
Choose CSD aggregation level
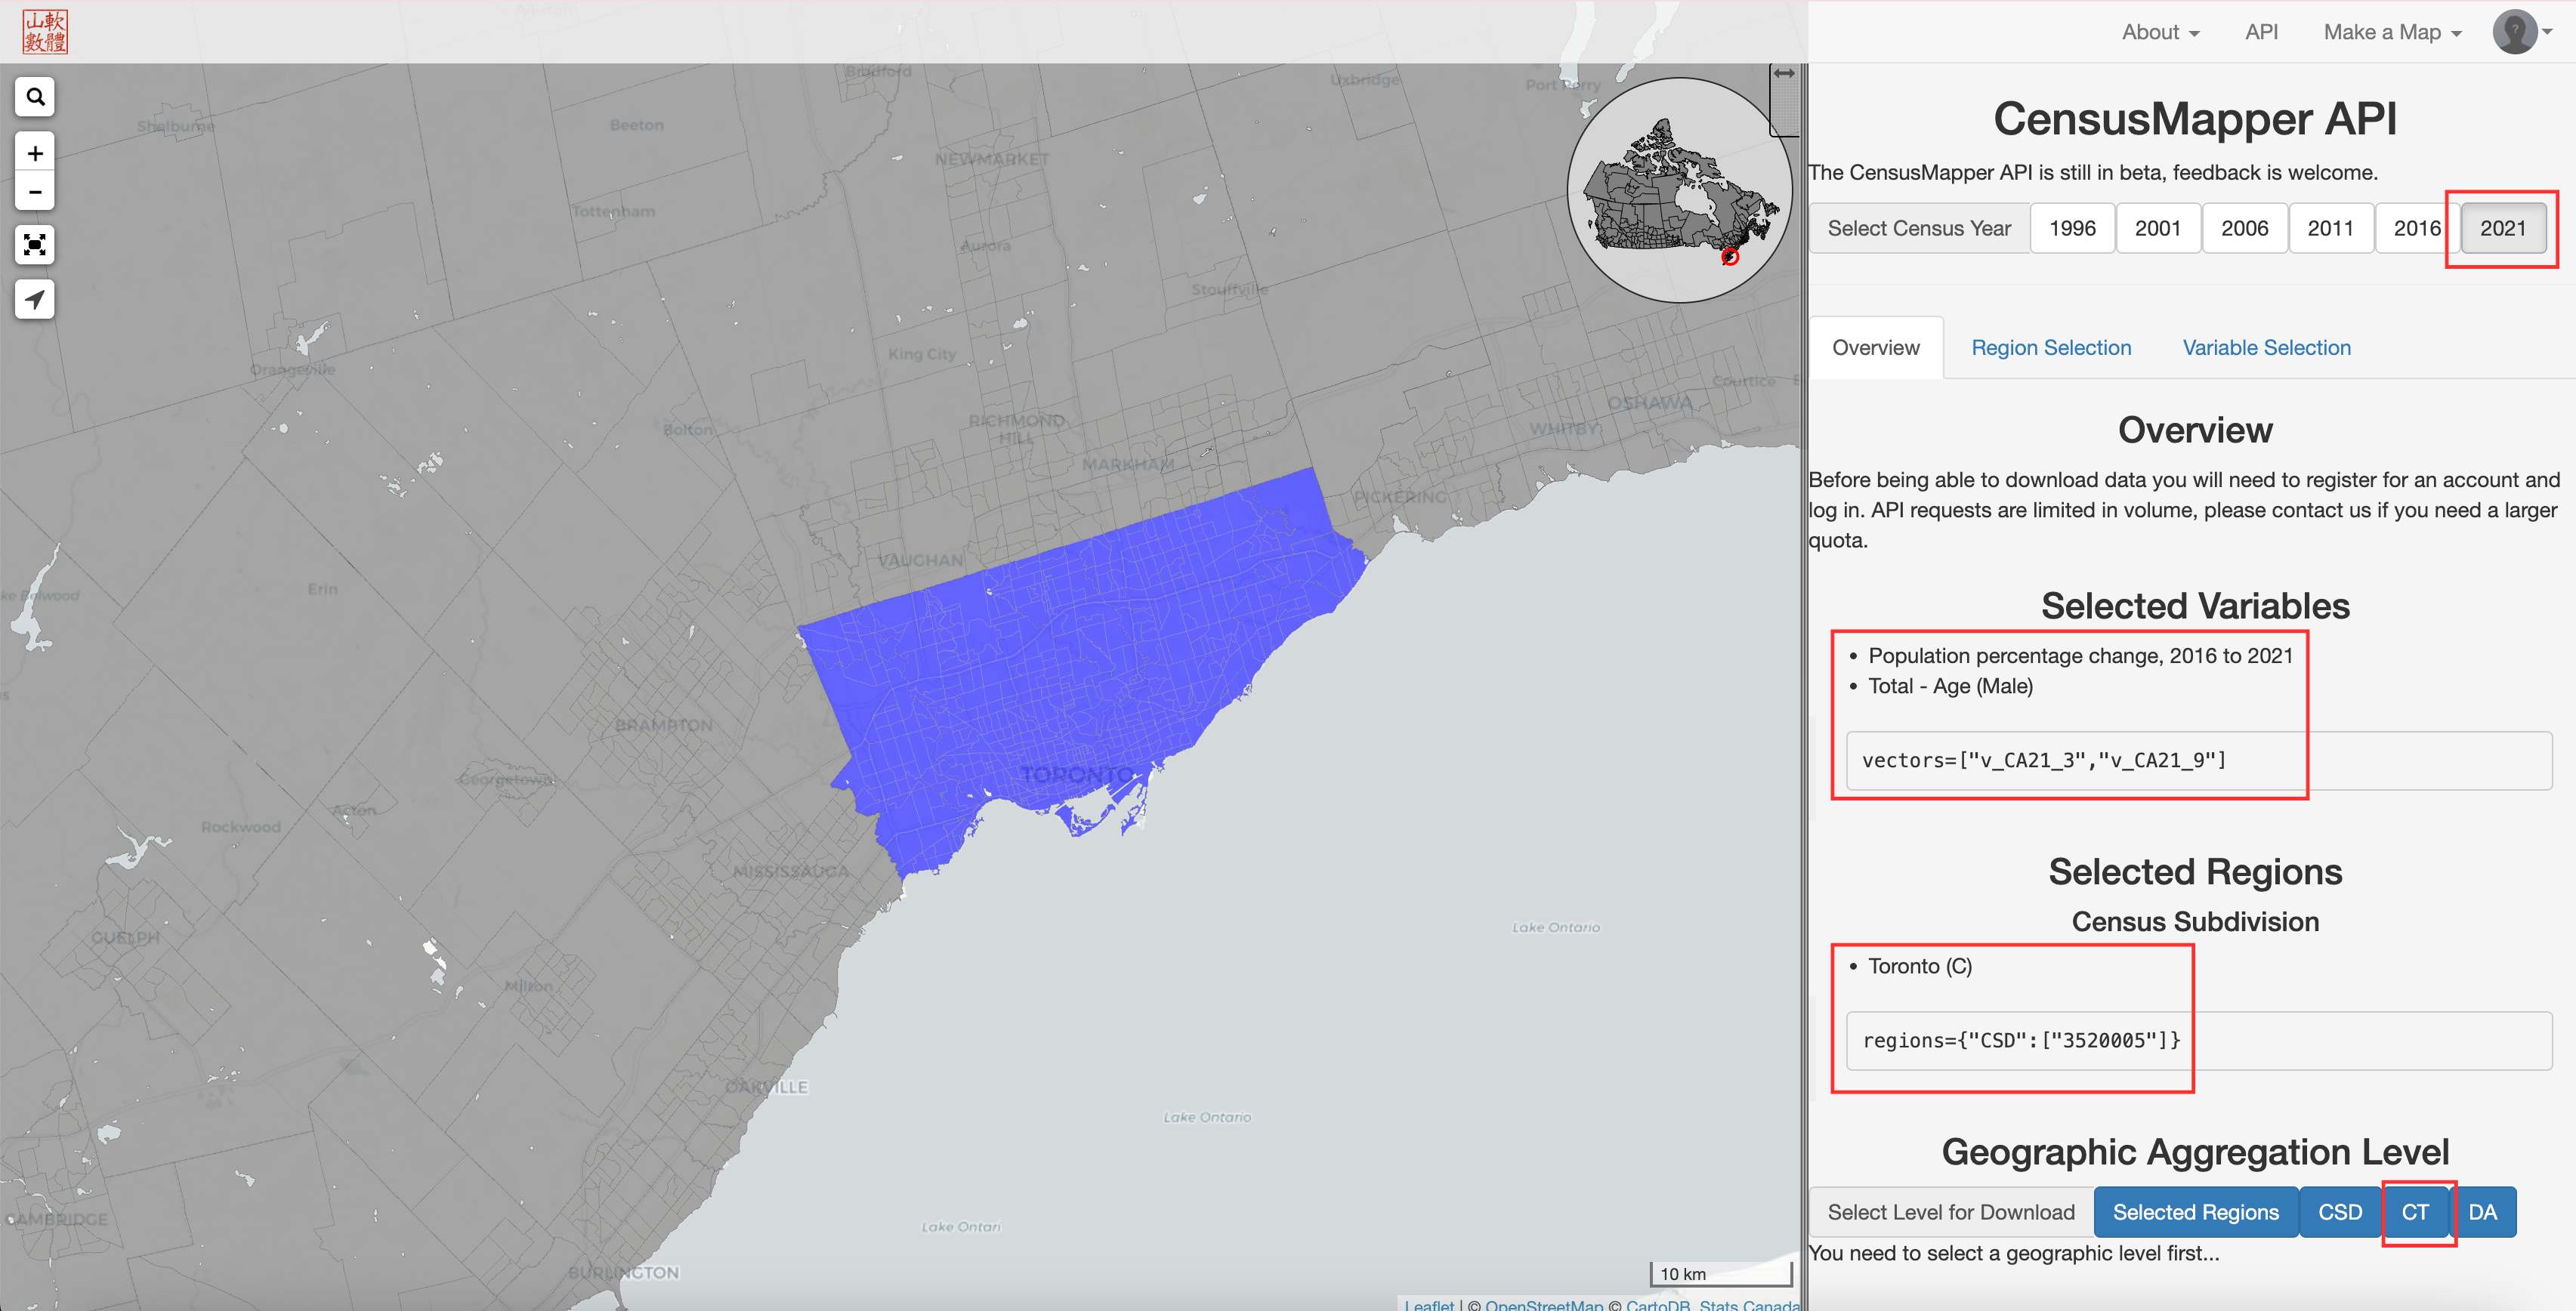pyautogui.click(x=2339, y=1212)
